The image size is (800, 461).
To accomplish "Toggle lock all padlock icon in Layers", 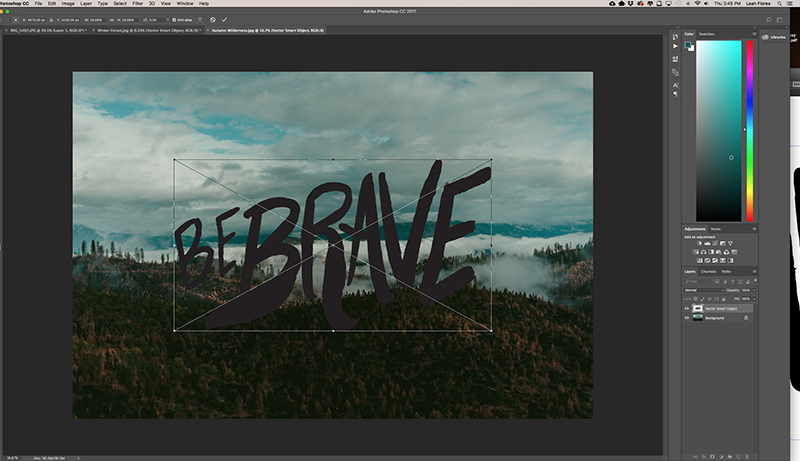I will [x=723, y=299].
